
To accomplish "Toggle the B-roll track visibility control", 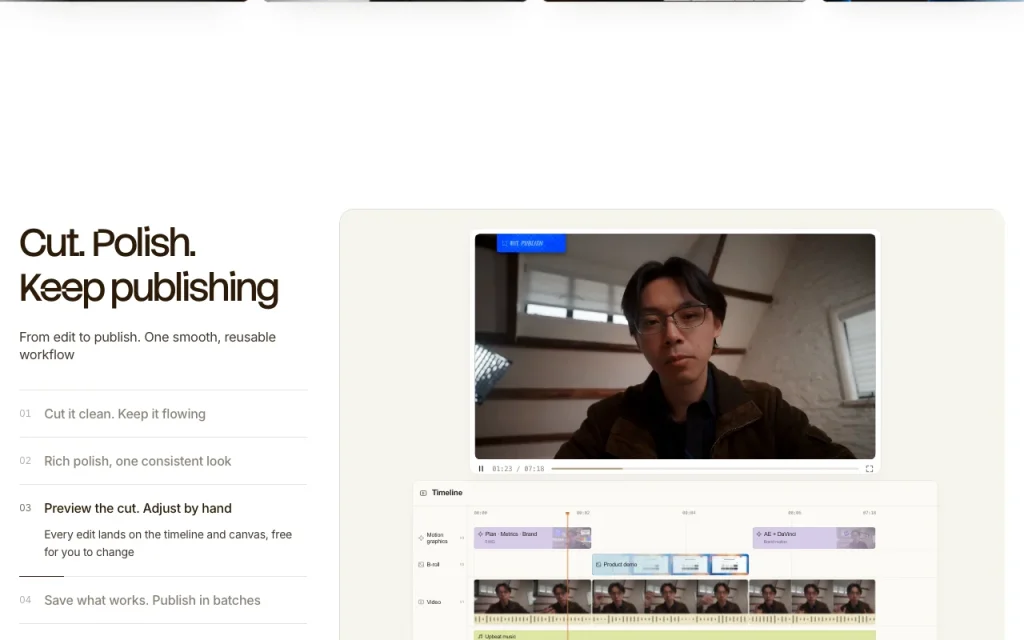I will click(462, 564).
